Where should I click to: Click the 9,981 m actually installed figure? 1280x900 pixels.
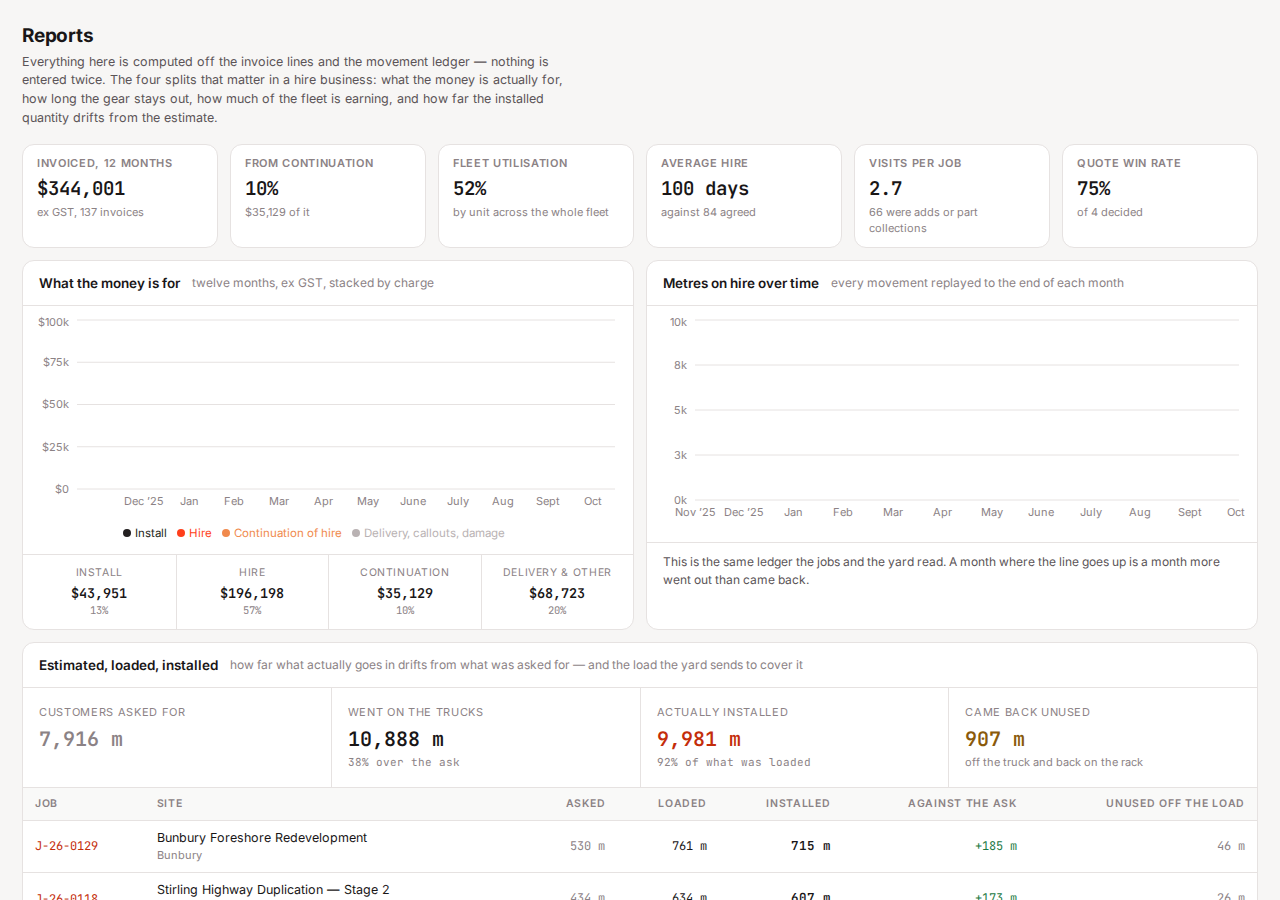[x=699, y=739]
